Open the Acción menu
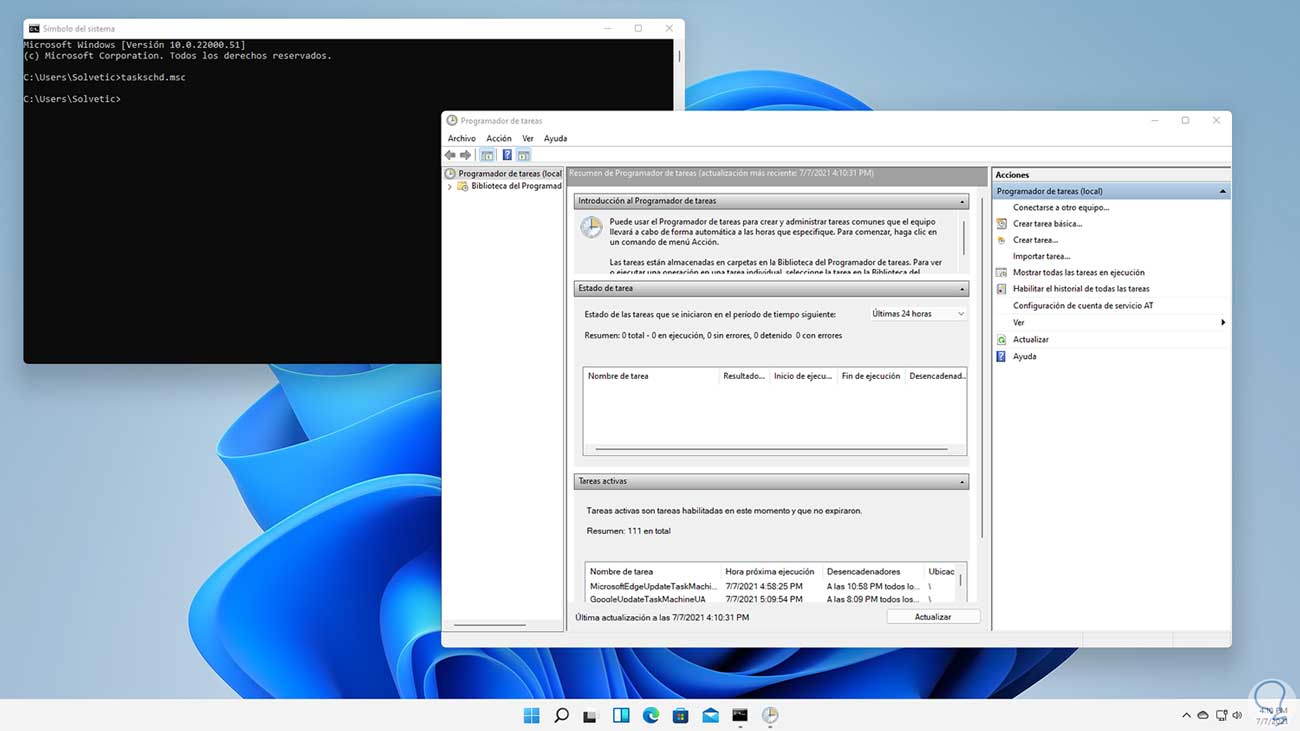Viewport: 1300px width, 731px height. pyautogui.click(x=498, y=139)
